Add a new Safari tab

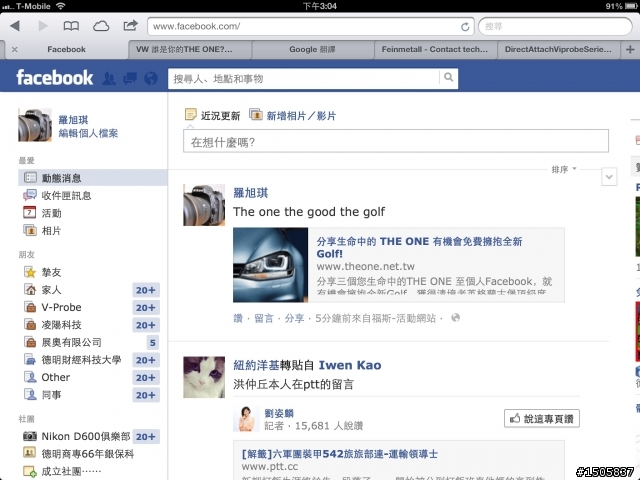(x=630, y=49)
